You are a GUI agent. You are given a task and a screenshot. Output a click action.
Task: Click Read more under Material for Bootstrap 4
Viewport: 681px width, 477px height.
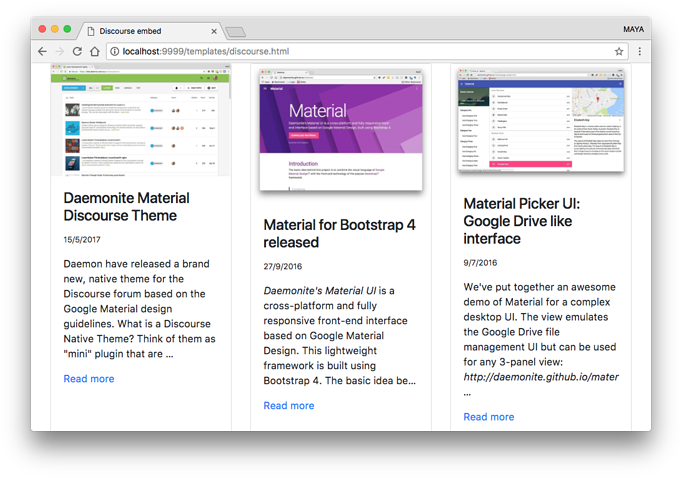[x=289, y=406]
